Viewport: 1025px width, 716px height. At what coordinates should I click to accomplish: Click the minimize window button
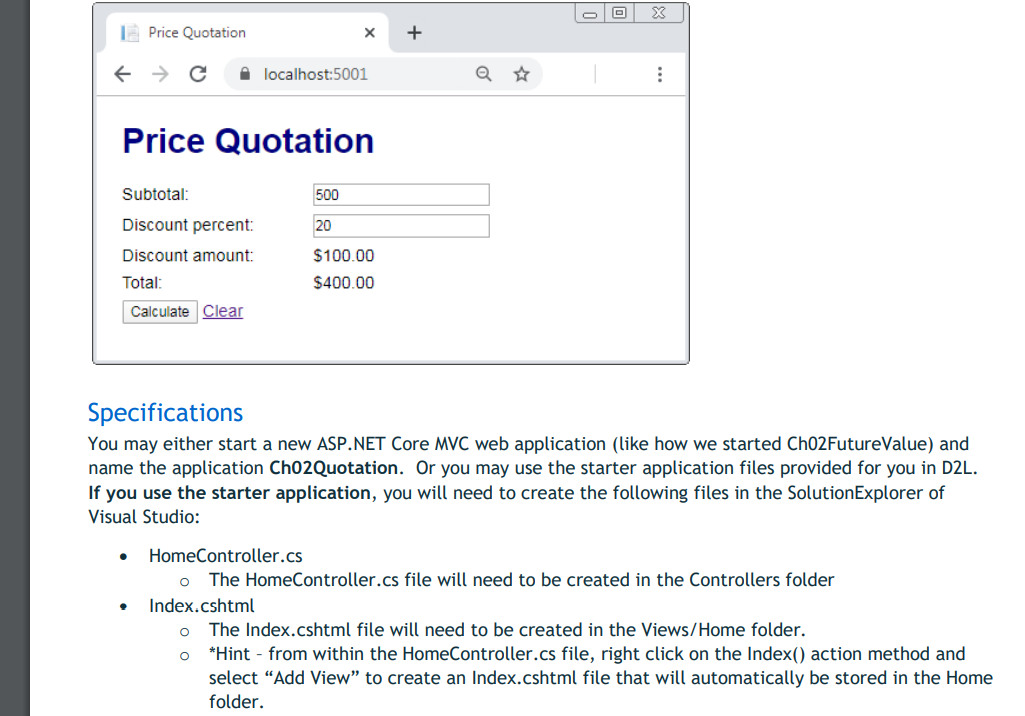point(588,12)
